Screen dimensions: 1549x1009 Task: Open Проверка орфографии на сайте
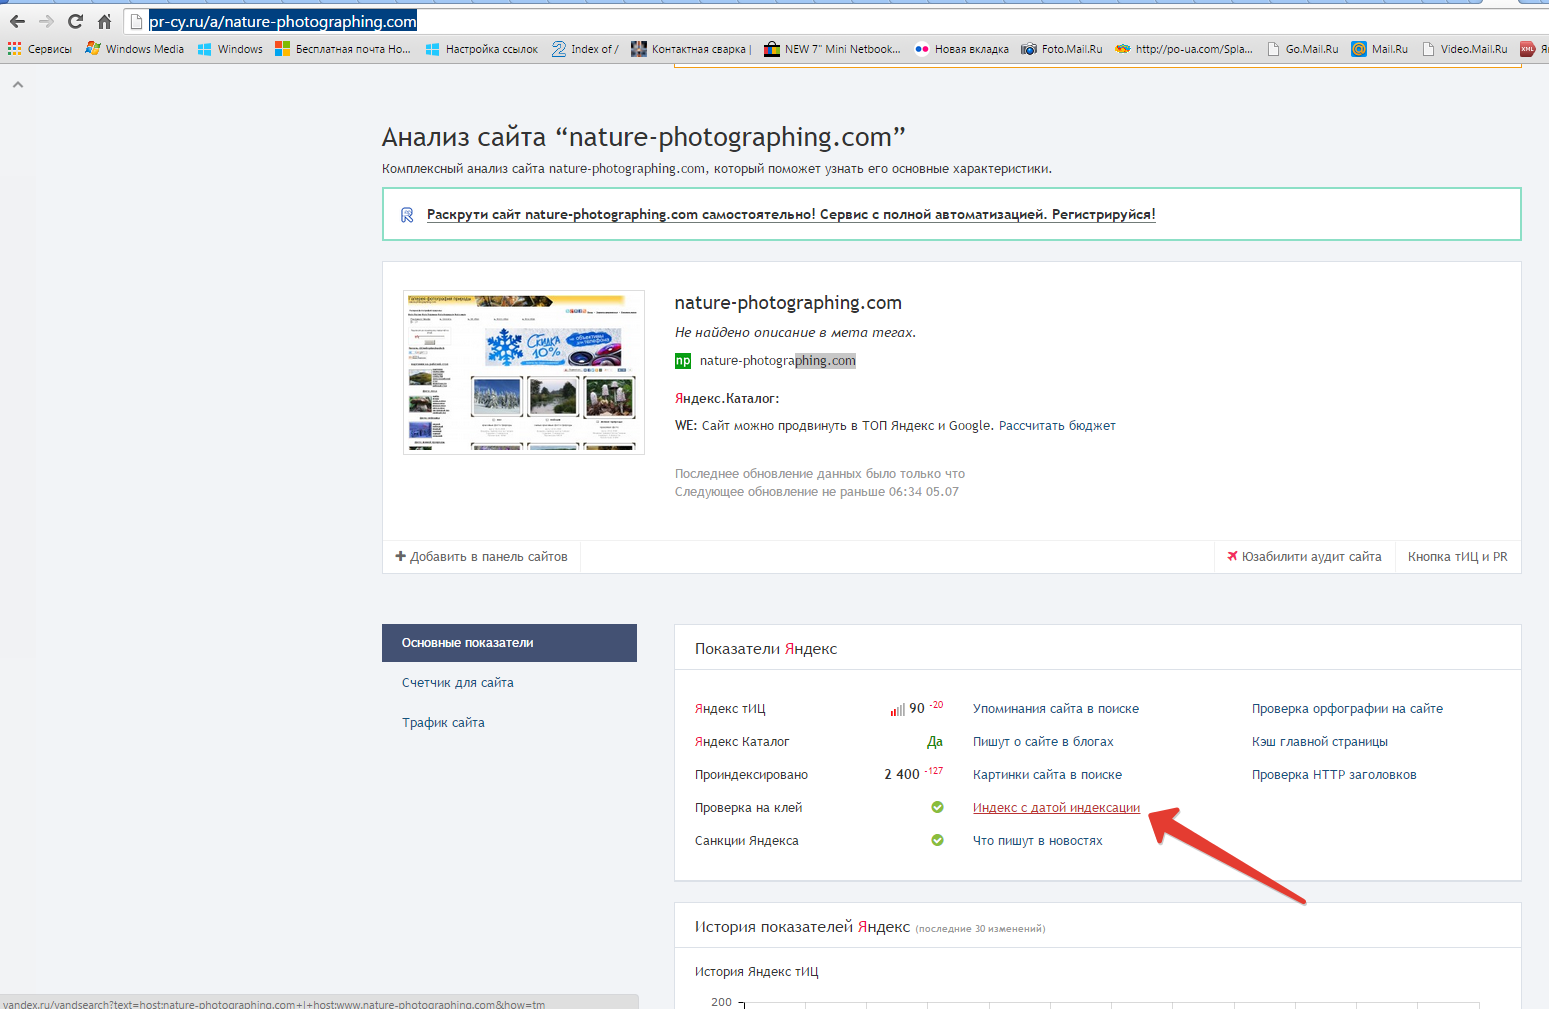point(1347,709)
